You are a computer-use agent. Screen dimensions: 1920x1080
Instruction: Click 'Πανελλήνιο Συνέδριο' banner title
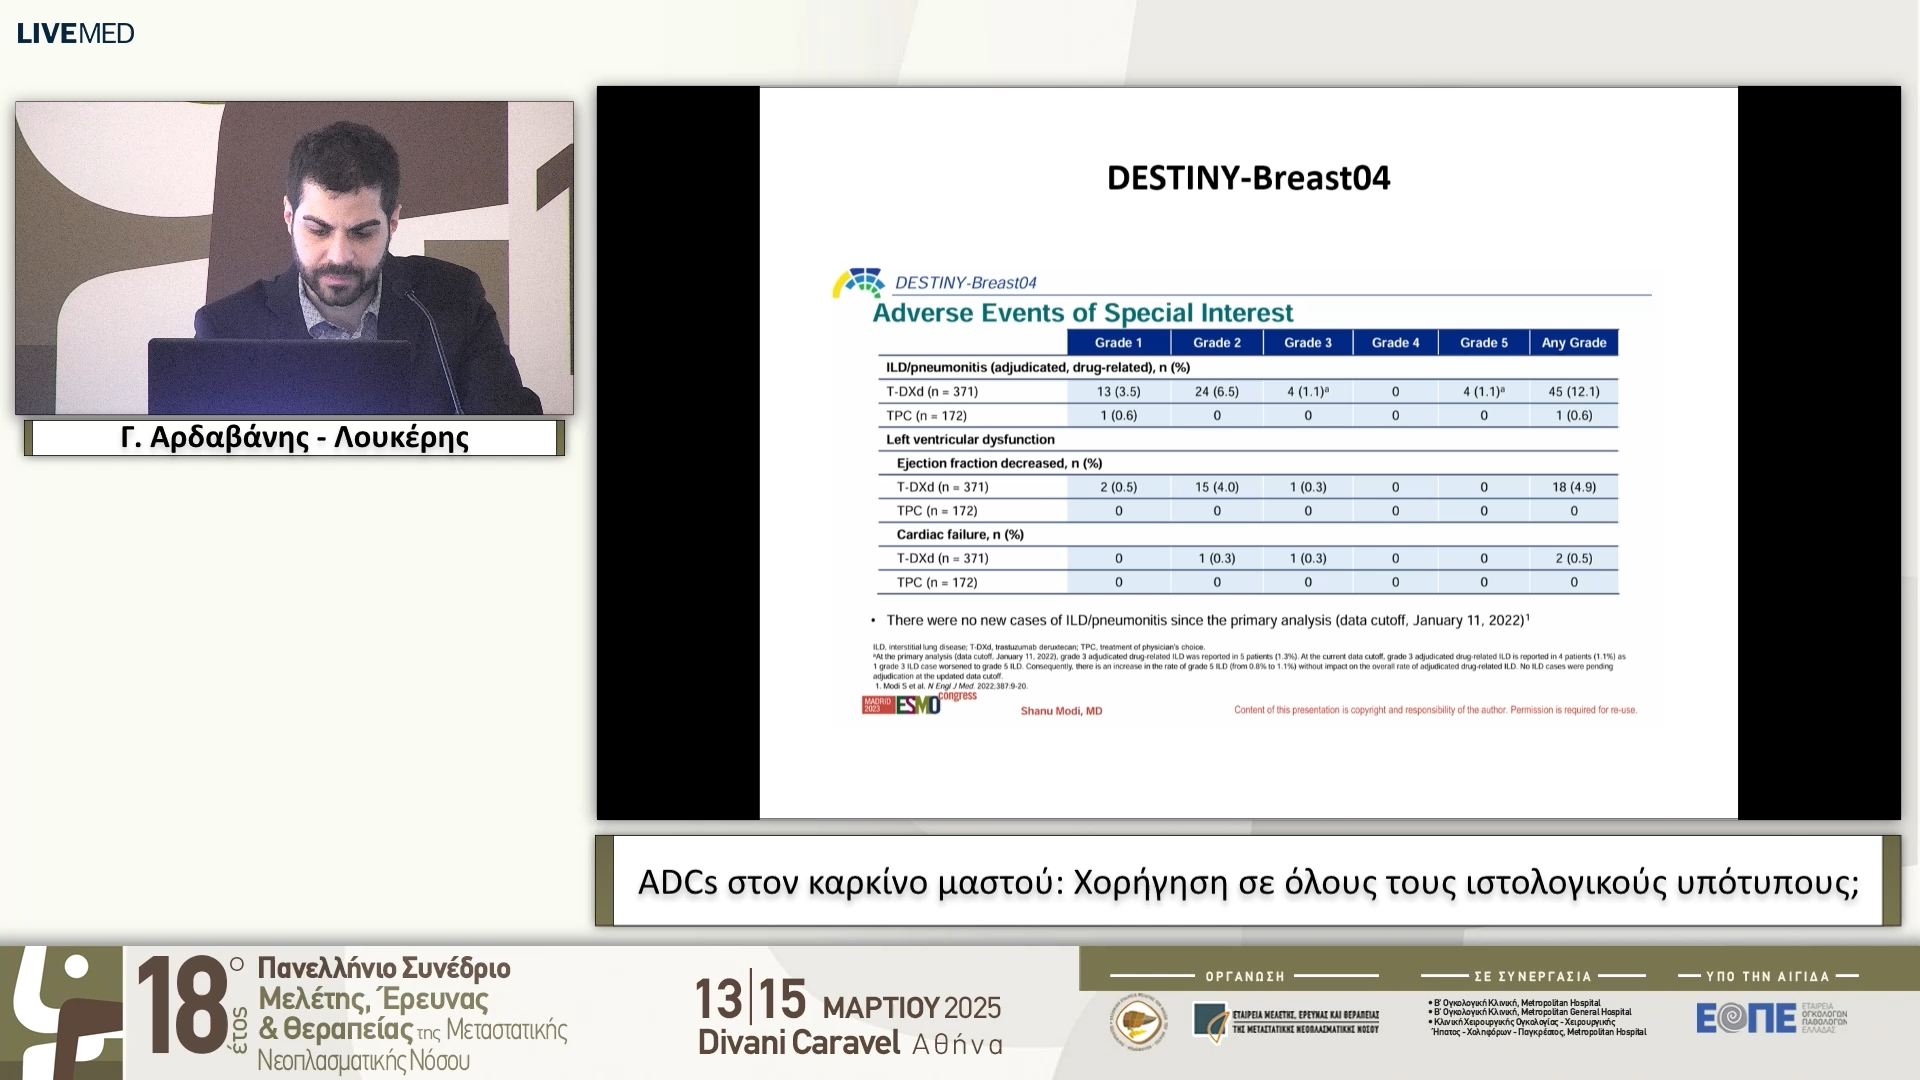click(x=384, y=968)
